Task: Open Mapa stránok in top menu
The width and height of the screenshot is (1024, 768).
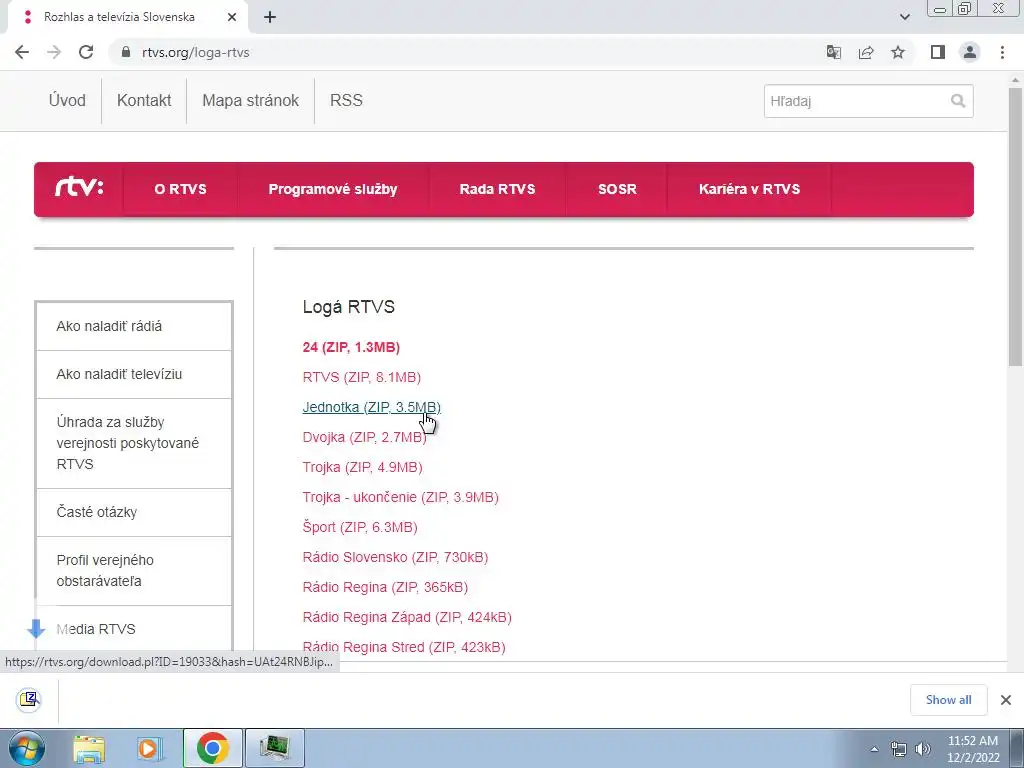Action: pos(250,100)
